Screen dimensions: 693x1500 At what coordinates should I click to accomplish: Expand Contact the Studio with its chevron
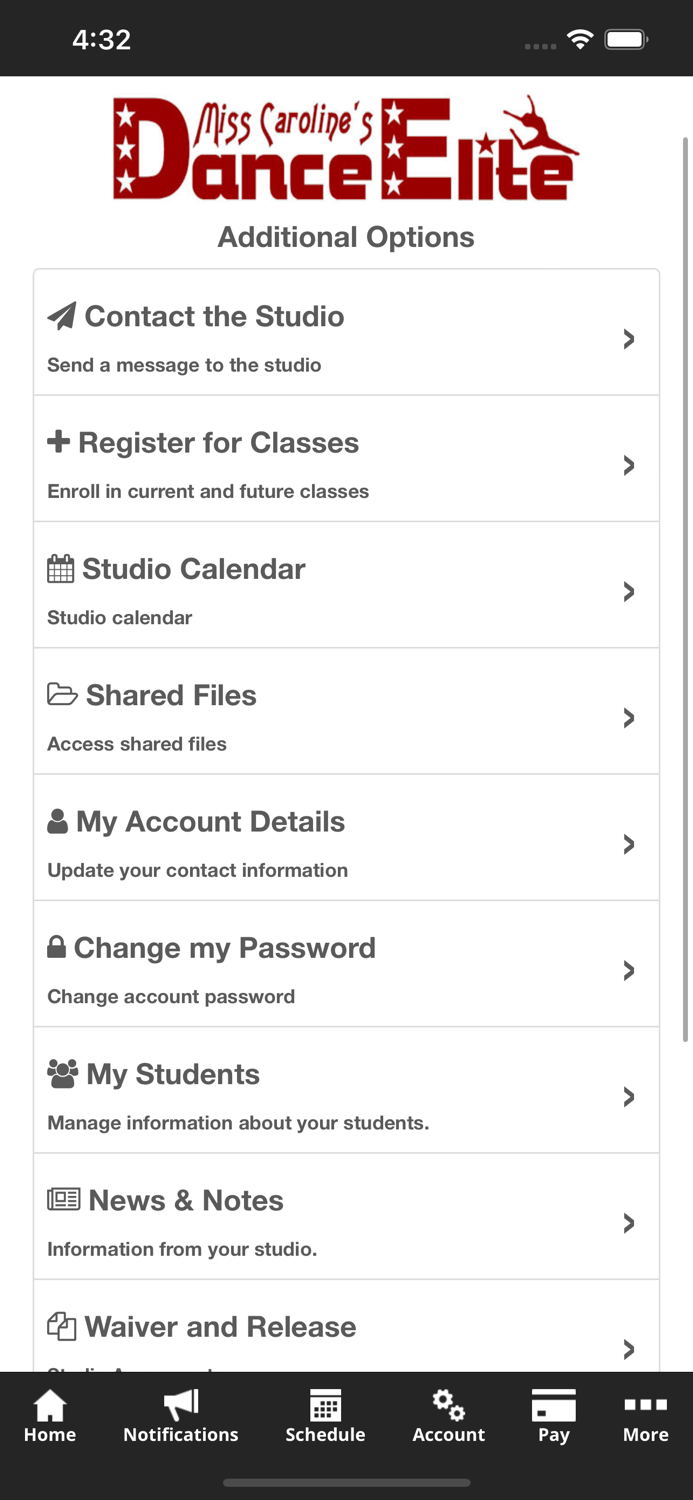pyautogui.click(x=629, y=339)
